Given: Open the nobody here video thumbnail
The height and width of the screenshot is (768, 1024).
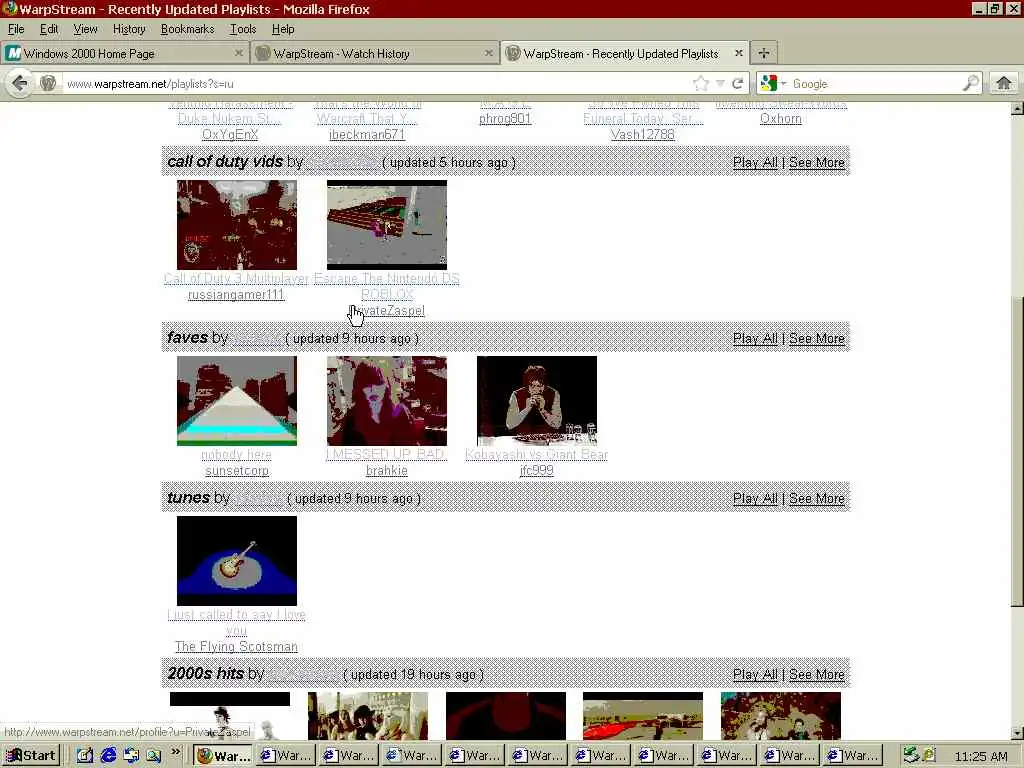Looking at the screenshot, I should [x=236, y=401].
